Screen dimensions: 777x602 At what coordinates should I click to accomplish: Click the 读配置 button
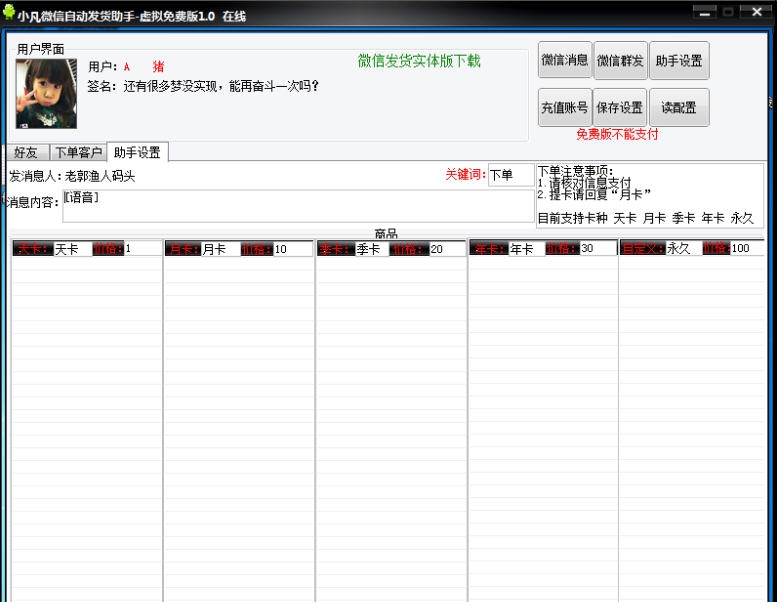coord(678,108)
